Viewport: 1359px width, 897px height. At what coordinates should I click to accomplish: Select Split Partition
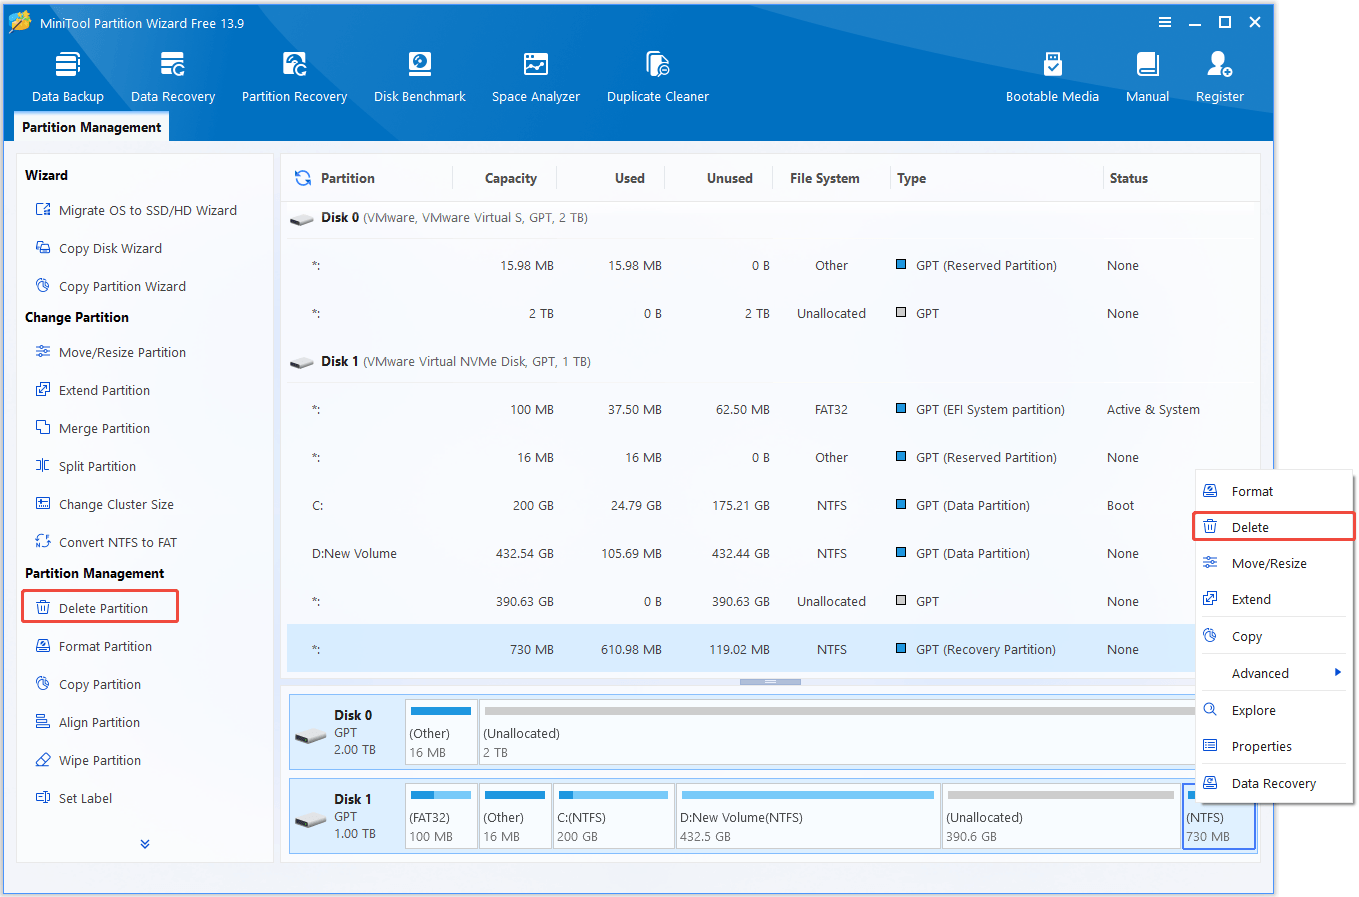click(86, 466)
